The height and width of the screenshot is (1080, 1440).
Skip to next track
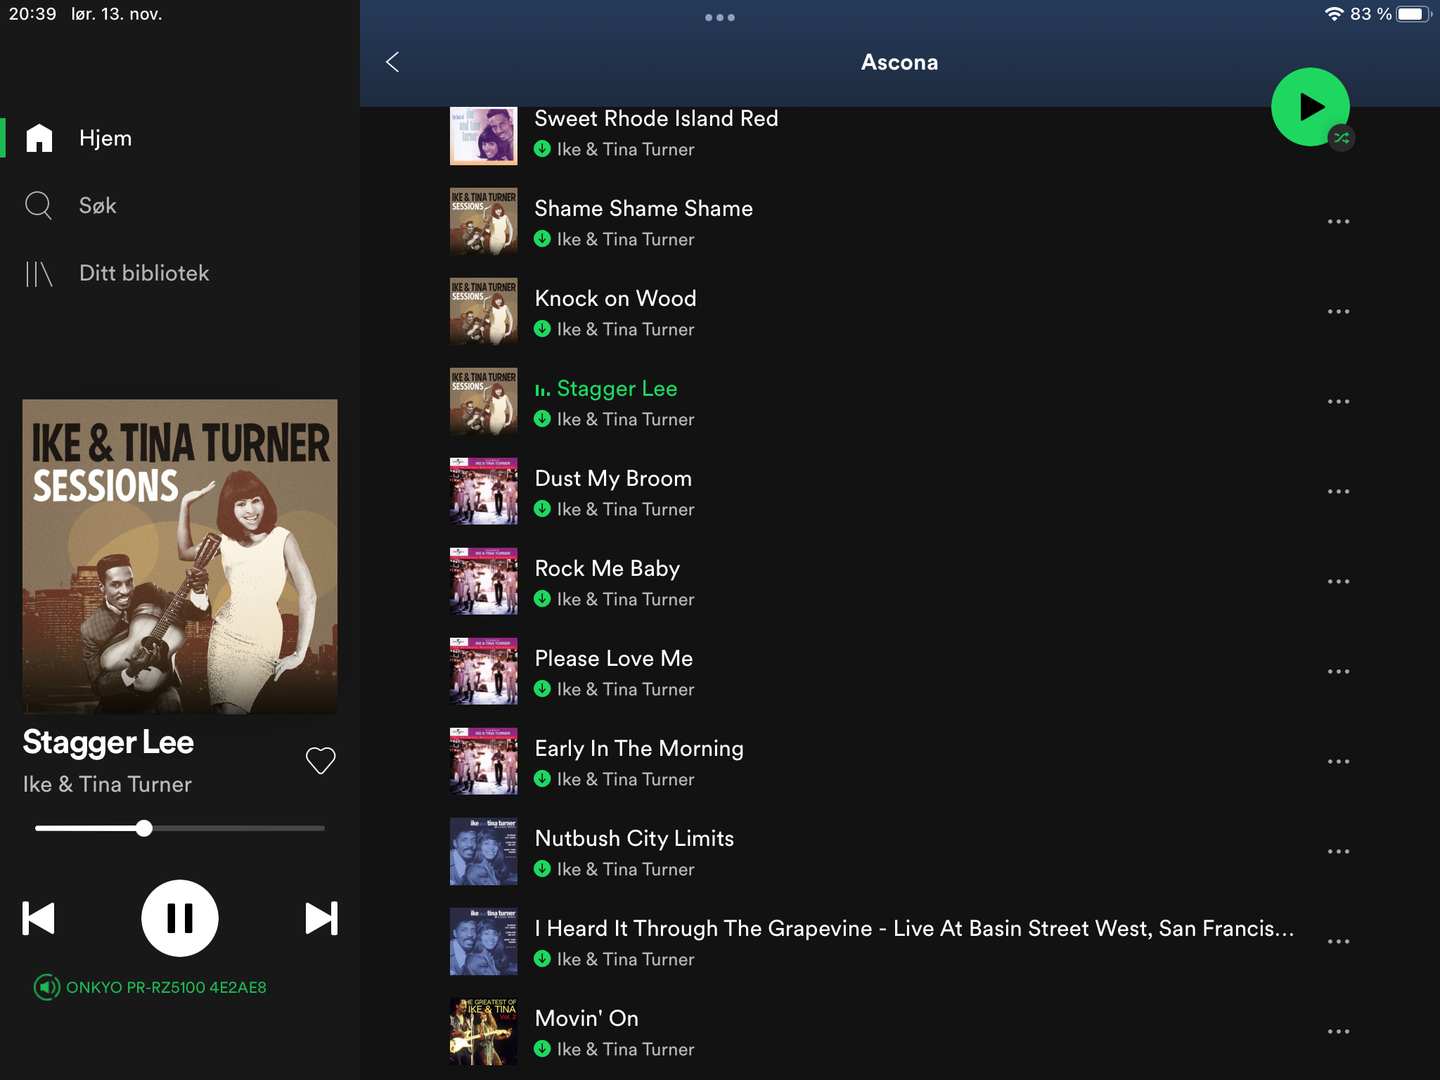pyautogui.click(x=321, y=918)
